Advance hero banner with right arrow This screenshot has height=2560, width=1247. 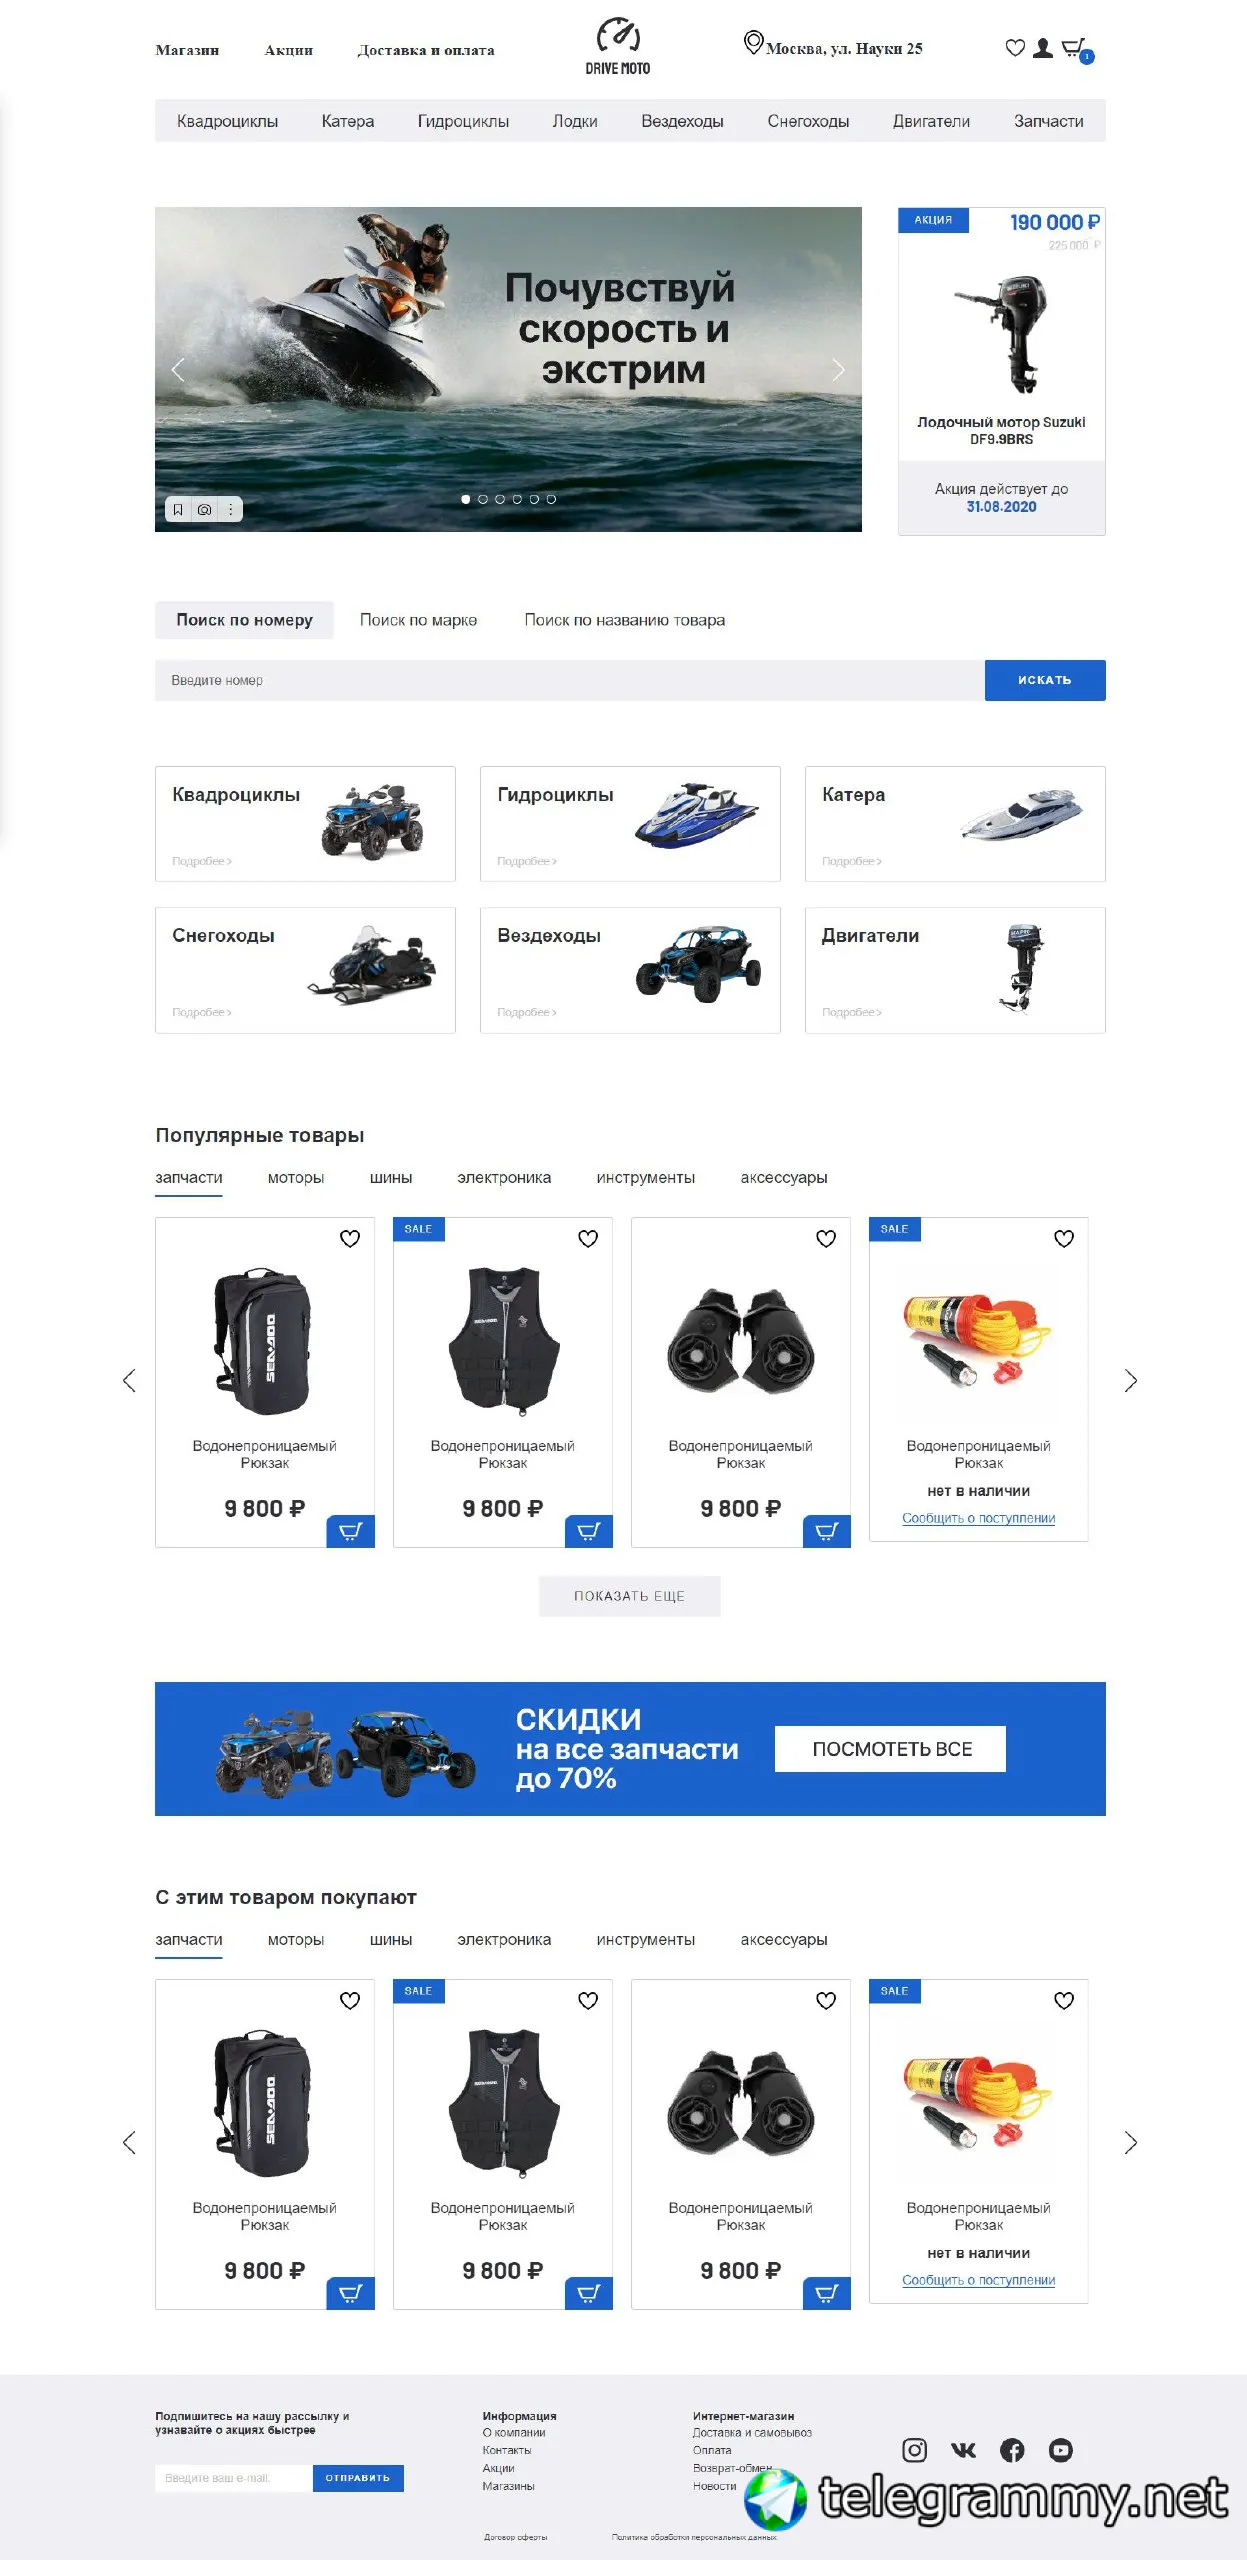point(838,370)
